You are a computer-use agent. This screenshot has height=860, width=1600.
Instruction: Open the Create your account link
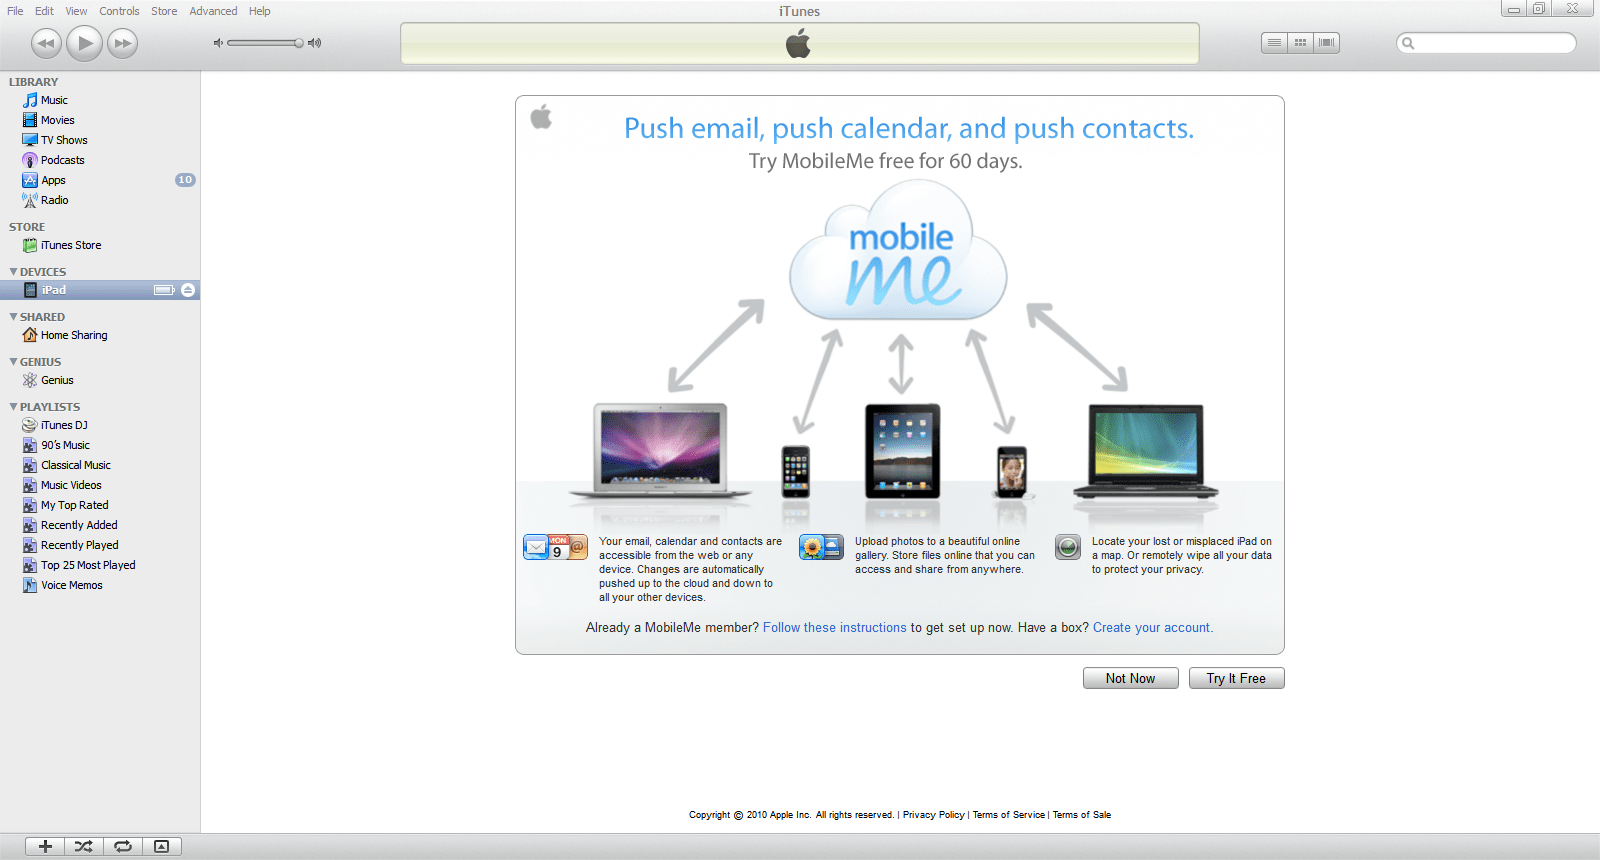(x=1153, y=628)
